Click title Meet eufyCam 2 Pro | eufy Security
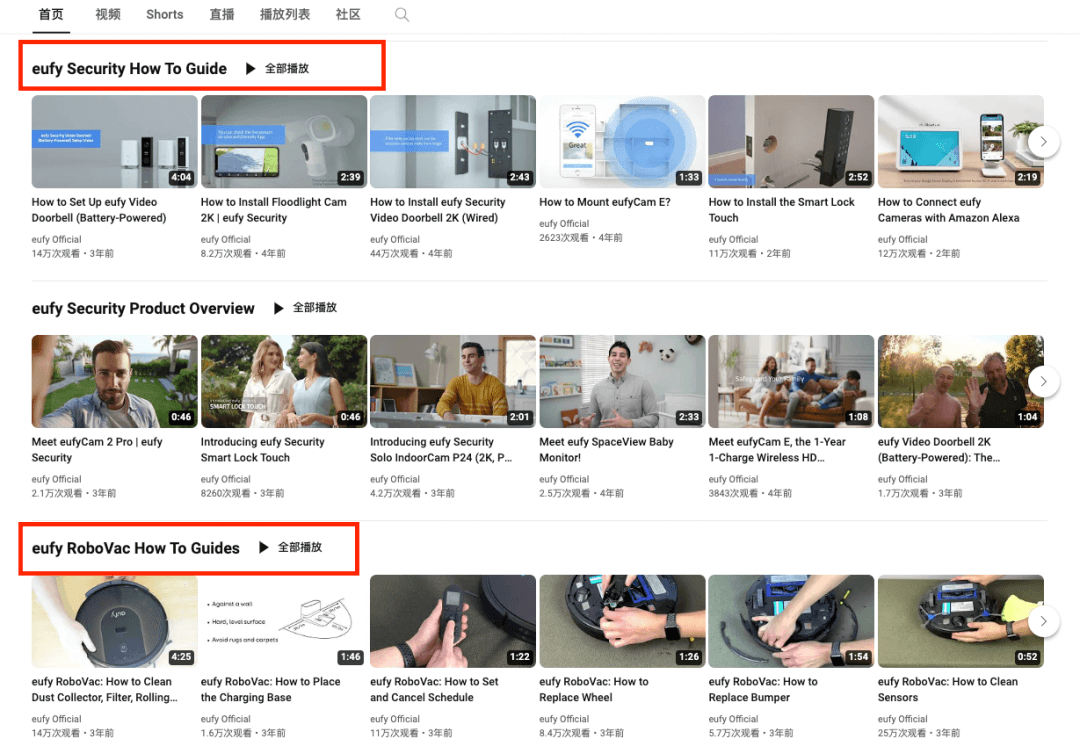This screenshot has width=1080, height=744. click(x=97, y=450)
